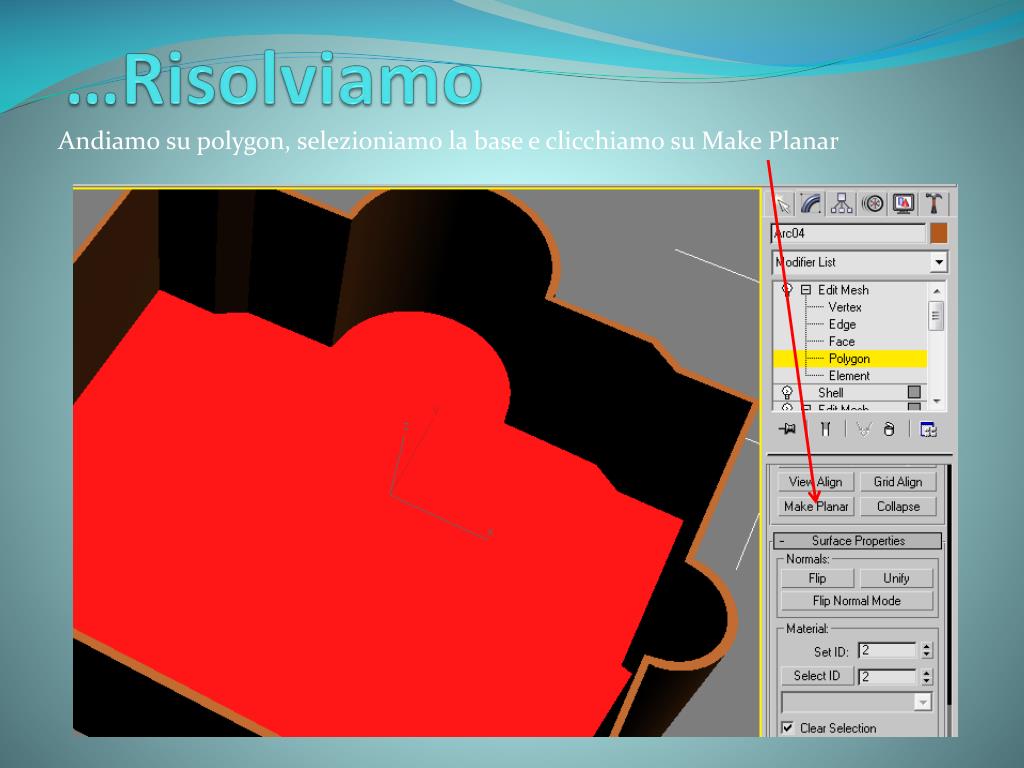1024x768 pixels.
Task: Click modifier stack scrollbar up arrow
Action: coord(936,291)
